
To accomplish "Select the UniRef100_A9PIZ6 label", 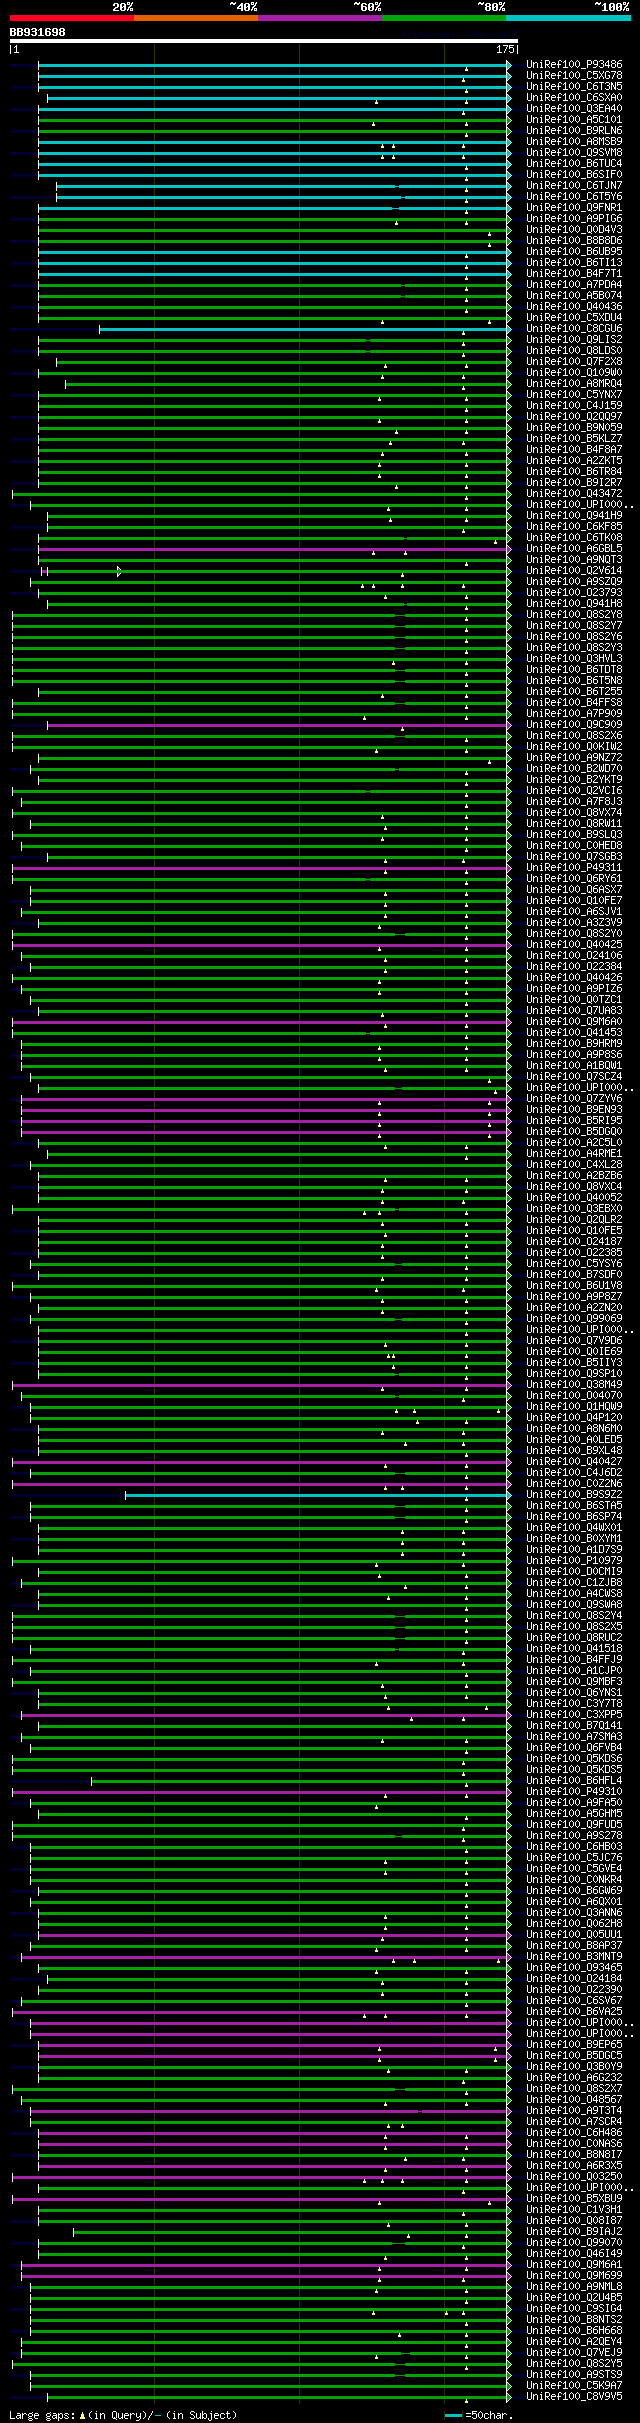I will [574, 989].
